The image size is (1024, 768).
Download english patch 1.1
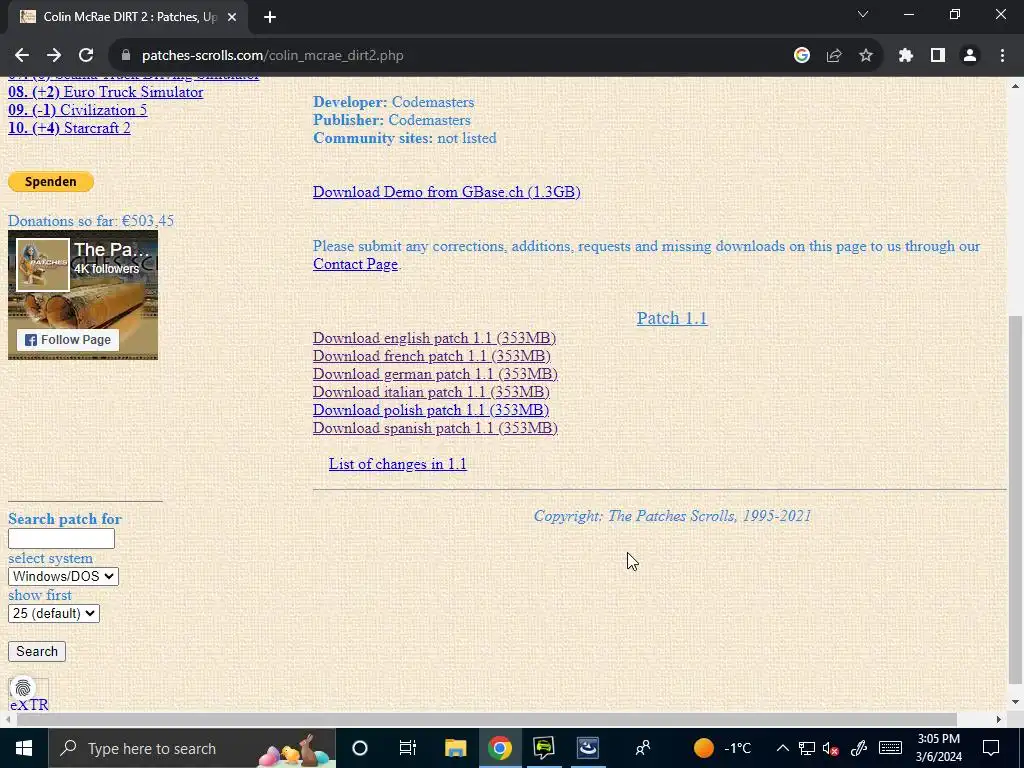pyautogui.click(x=434, y=338)
